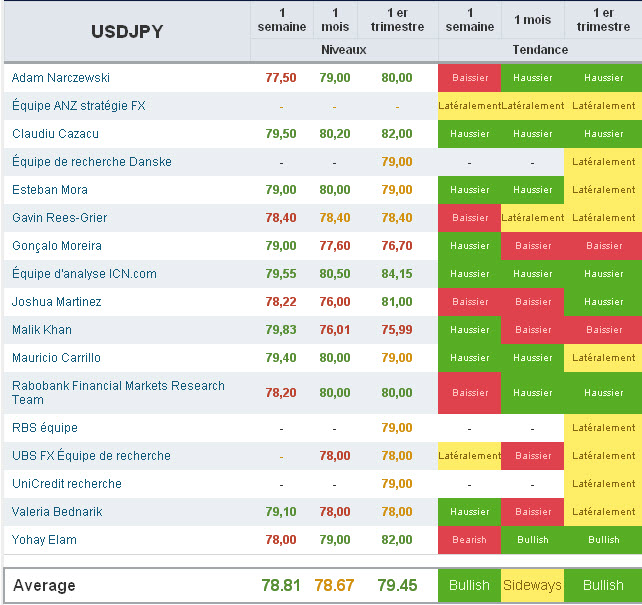Click Average row Sideways trend cell

tap(532, 585)
